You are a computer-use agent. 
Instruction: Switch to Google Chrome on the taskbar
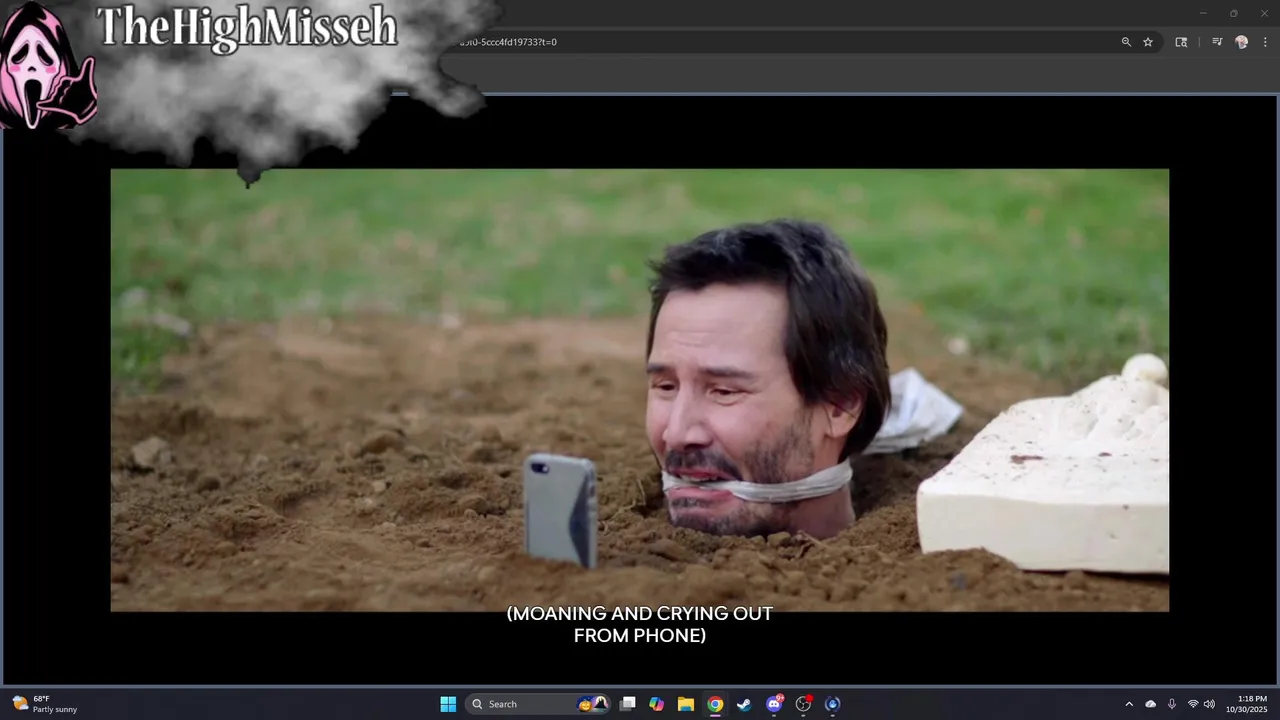tap(715, 704)
